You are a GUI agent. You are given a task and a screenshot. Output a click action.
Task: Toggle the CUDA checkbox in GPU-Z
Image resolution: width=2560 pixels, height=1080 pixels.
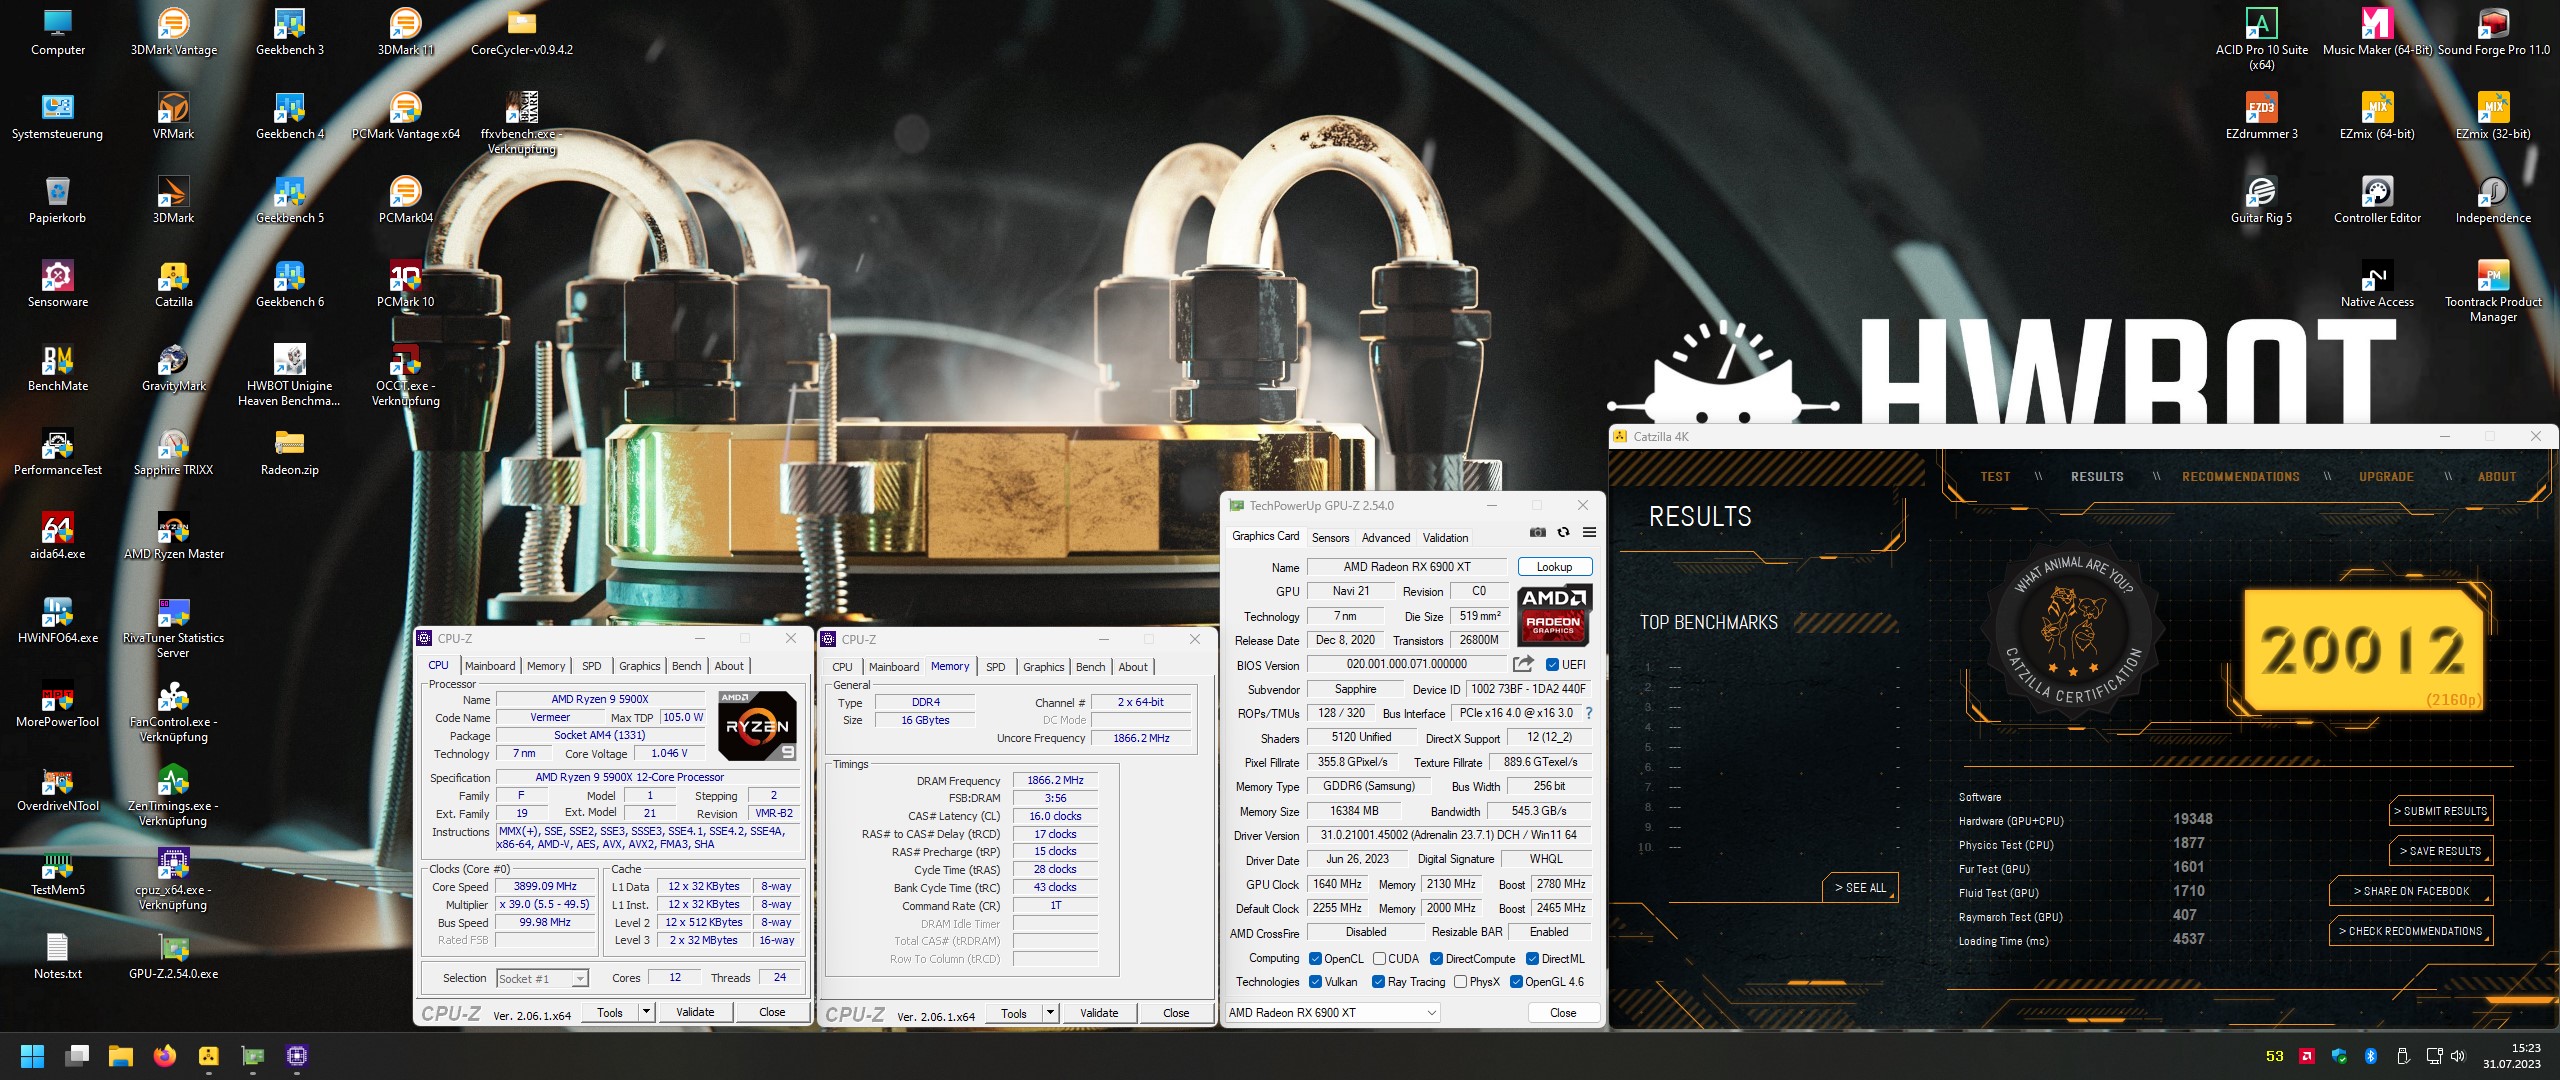pos(1379,959)
